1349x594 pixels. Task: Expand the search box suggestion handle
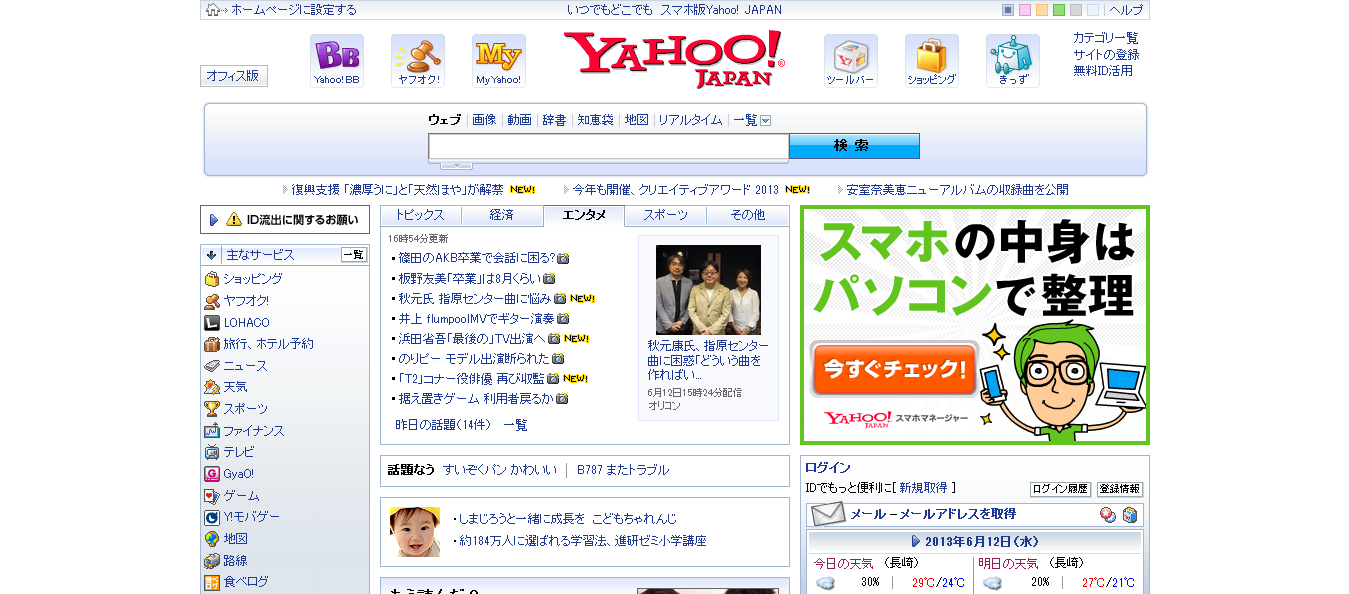[x=456, y=165]
